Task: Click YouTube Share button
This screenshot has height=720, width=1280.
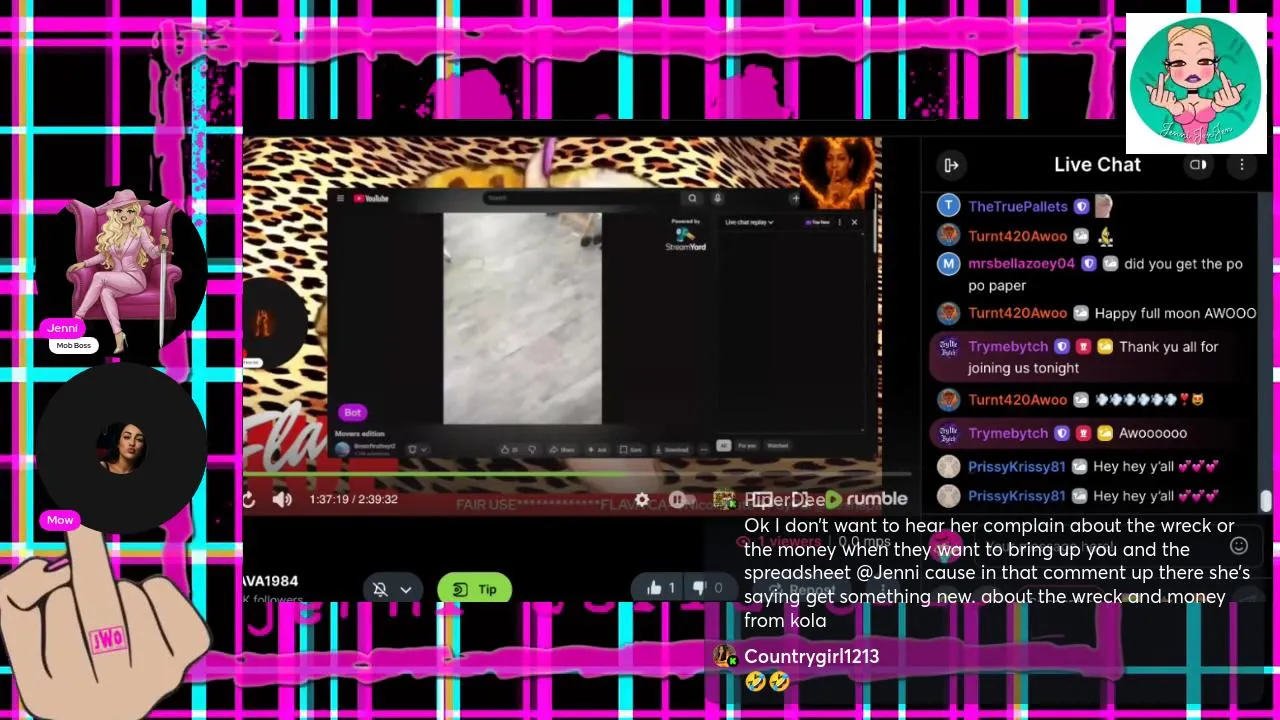Action: 562,449
